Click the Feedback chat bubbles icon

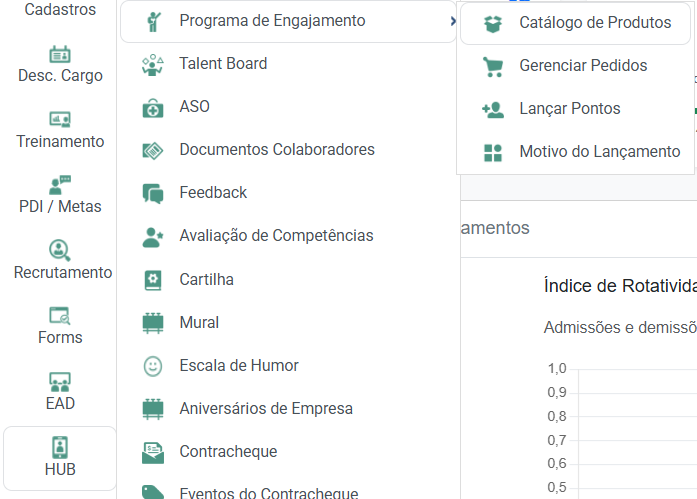pyautogui.click(x=152, y=193)
